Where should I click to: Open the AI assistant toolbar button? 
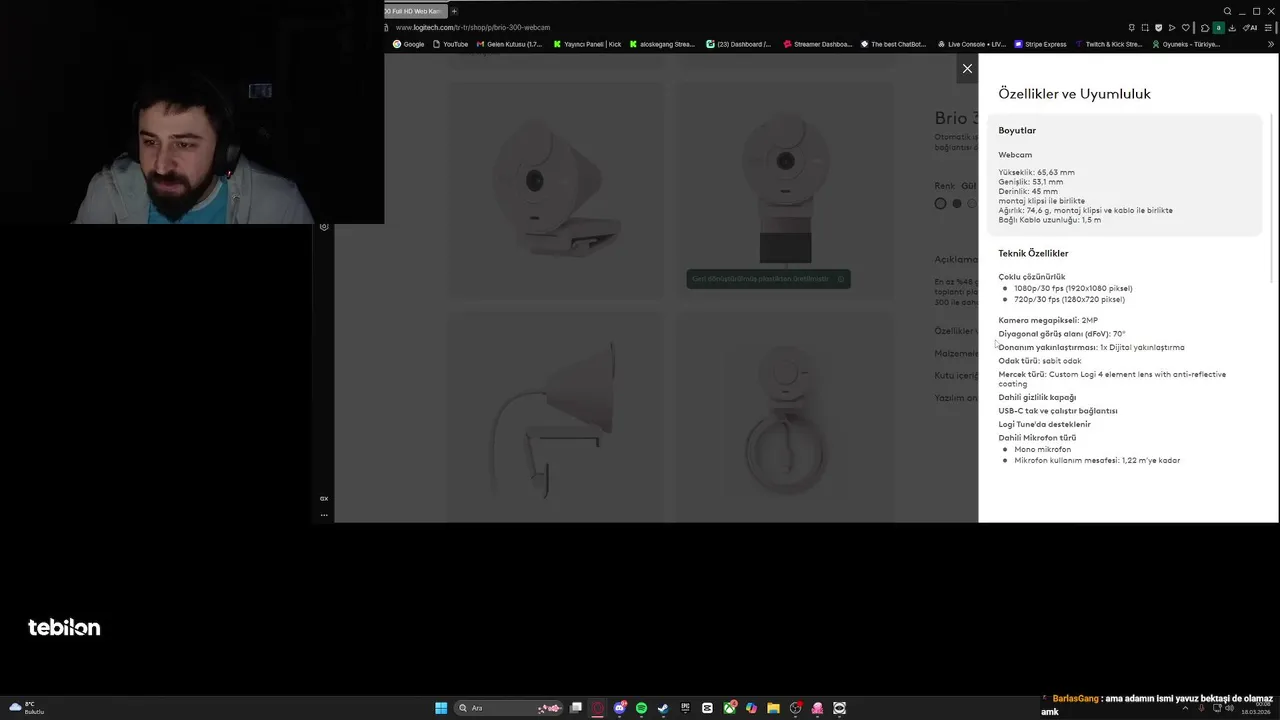tap(1249, 27)
